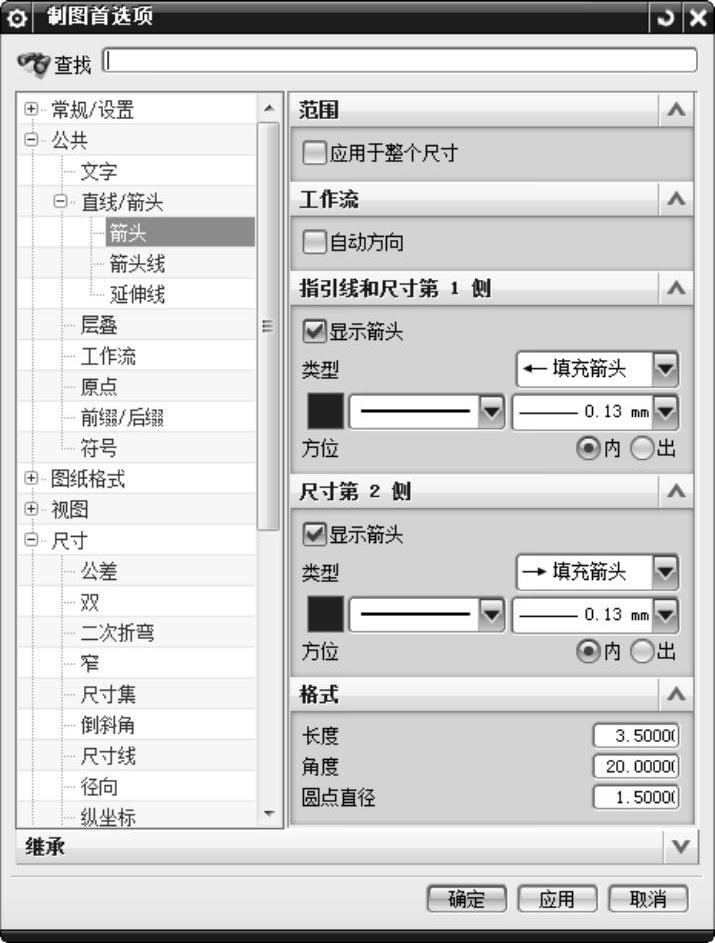Select the 箭头线 tree item
This screenshot has height=943, width=715.
click(x=137, y=263)
